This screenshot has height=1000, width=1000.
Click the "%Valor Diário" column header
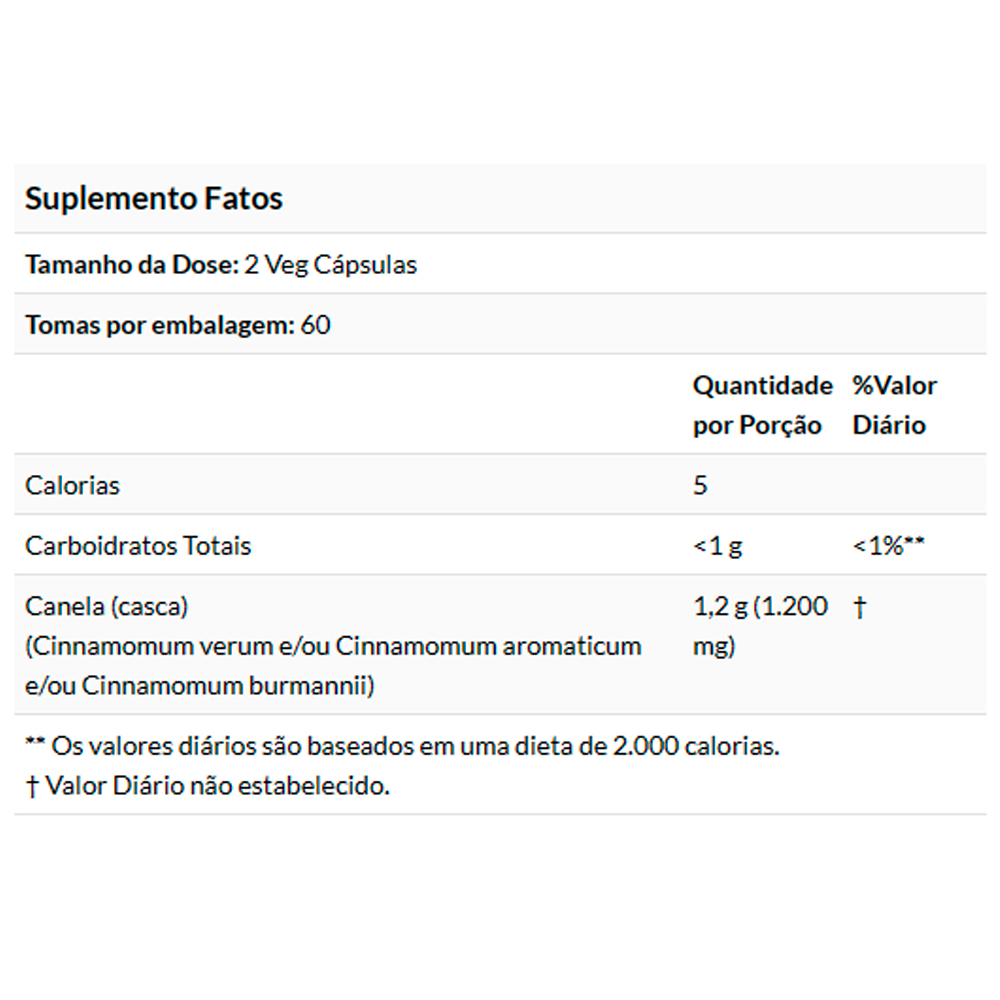coord(894,405)
